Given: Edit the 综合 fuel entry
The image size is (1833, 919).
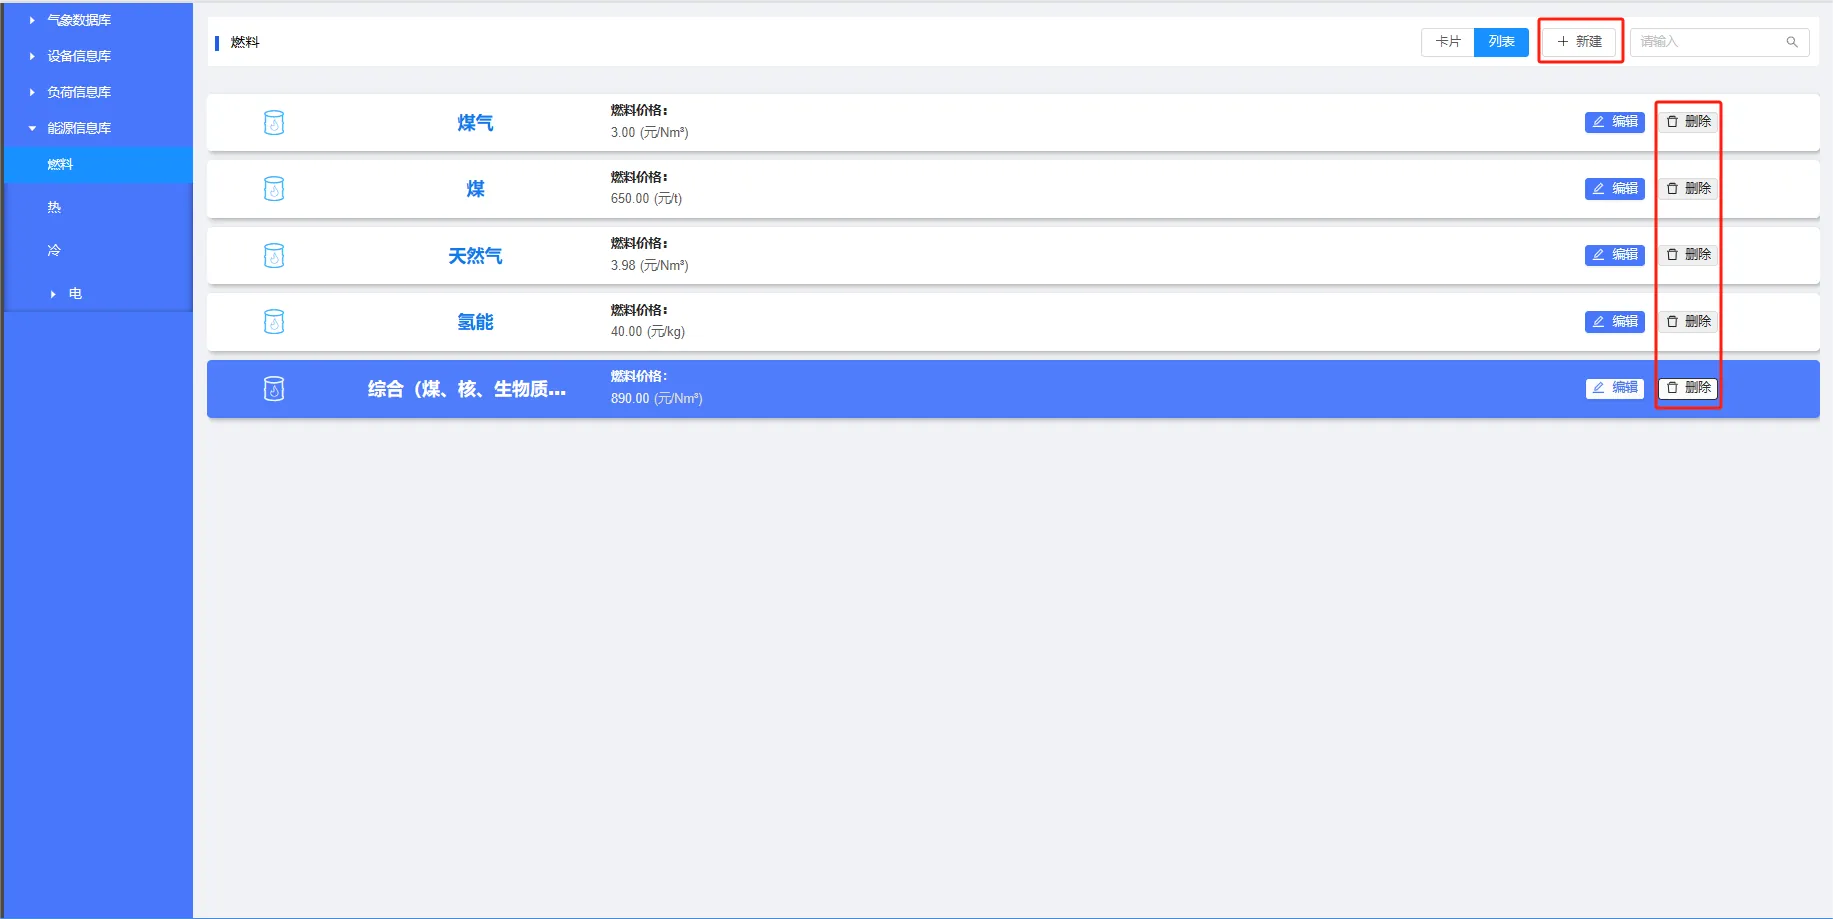Looking at the screenshot, I should coord(1615,388).
